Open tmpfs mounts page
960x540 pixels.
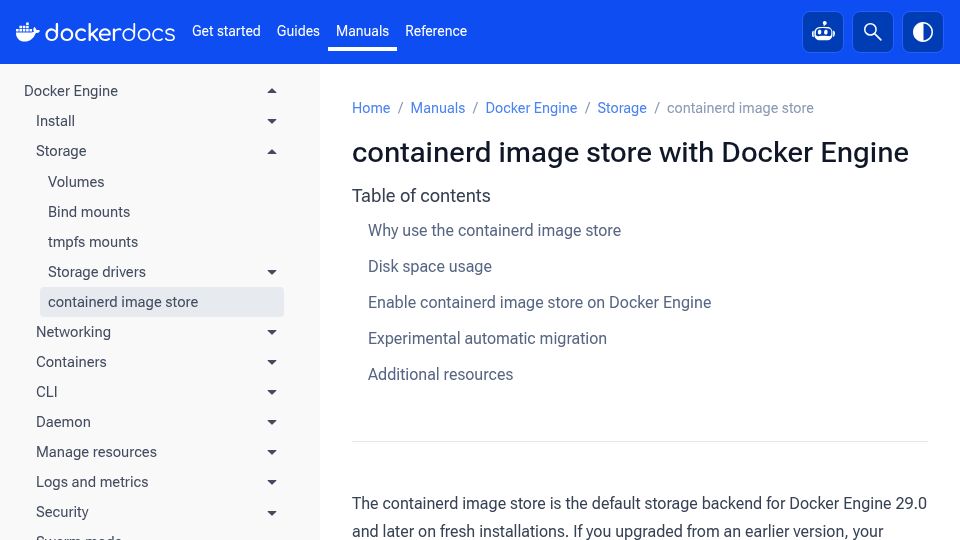[93, 242]
